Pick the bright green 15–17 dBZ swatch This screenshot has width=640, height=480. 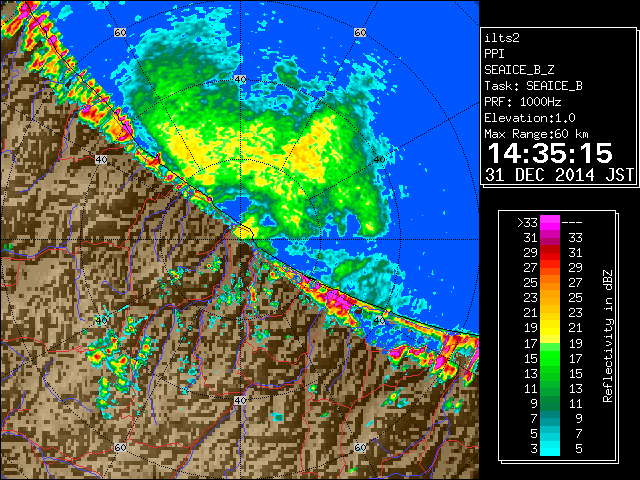click(550, 358)
